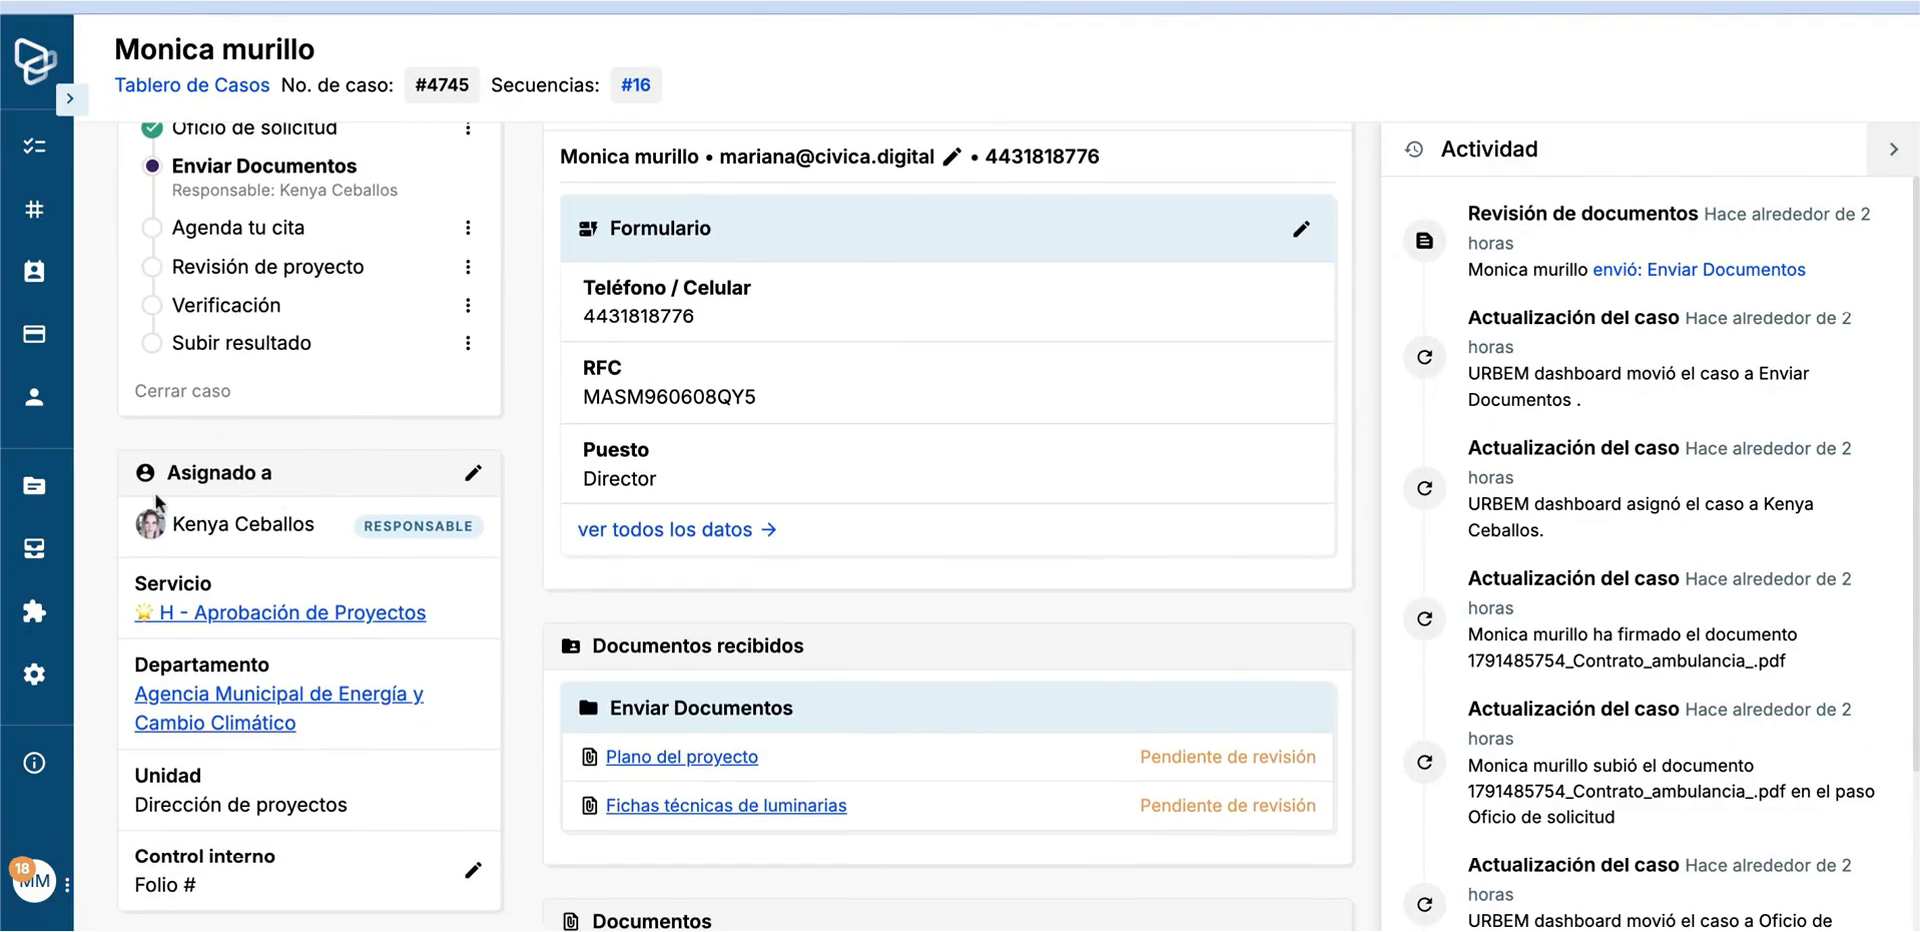Screen dimensions: 1920x932
Task: Open the task checklist sidebar icon
Action: [x=34, y=146]
